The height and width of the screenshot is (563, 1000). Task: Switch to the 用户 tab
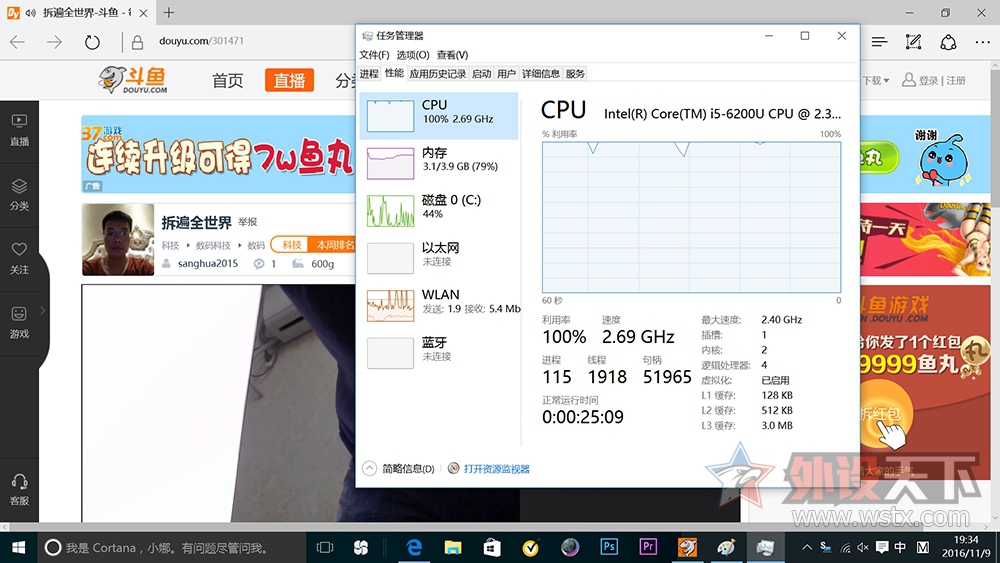(506, 74)
